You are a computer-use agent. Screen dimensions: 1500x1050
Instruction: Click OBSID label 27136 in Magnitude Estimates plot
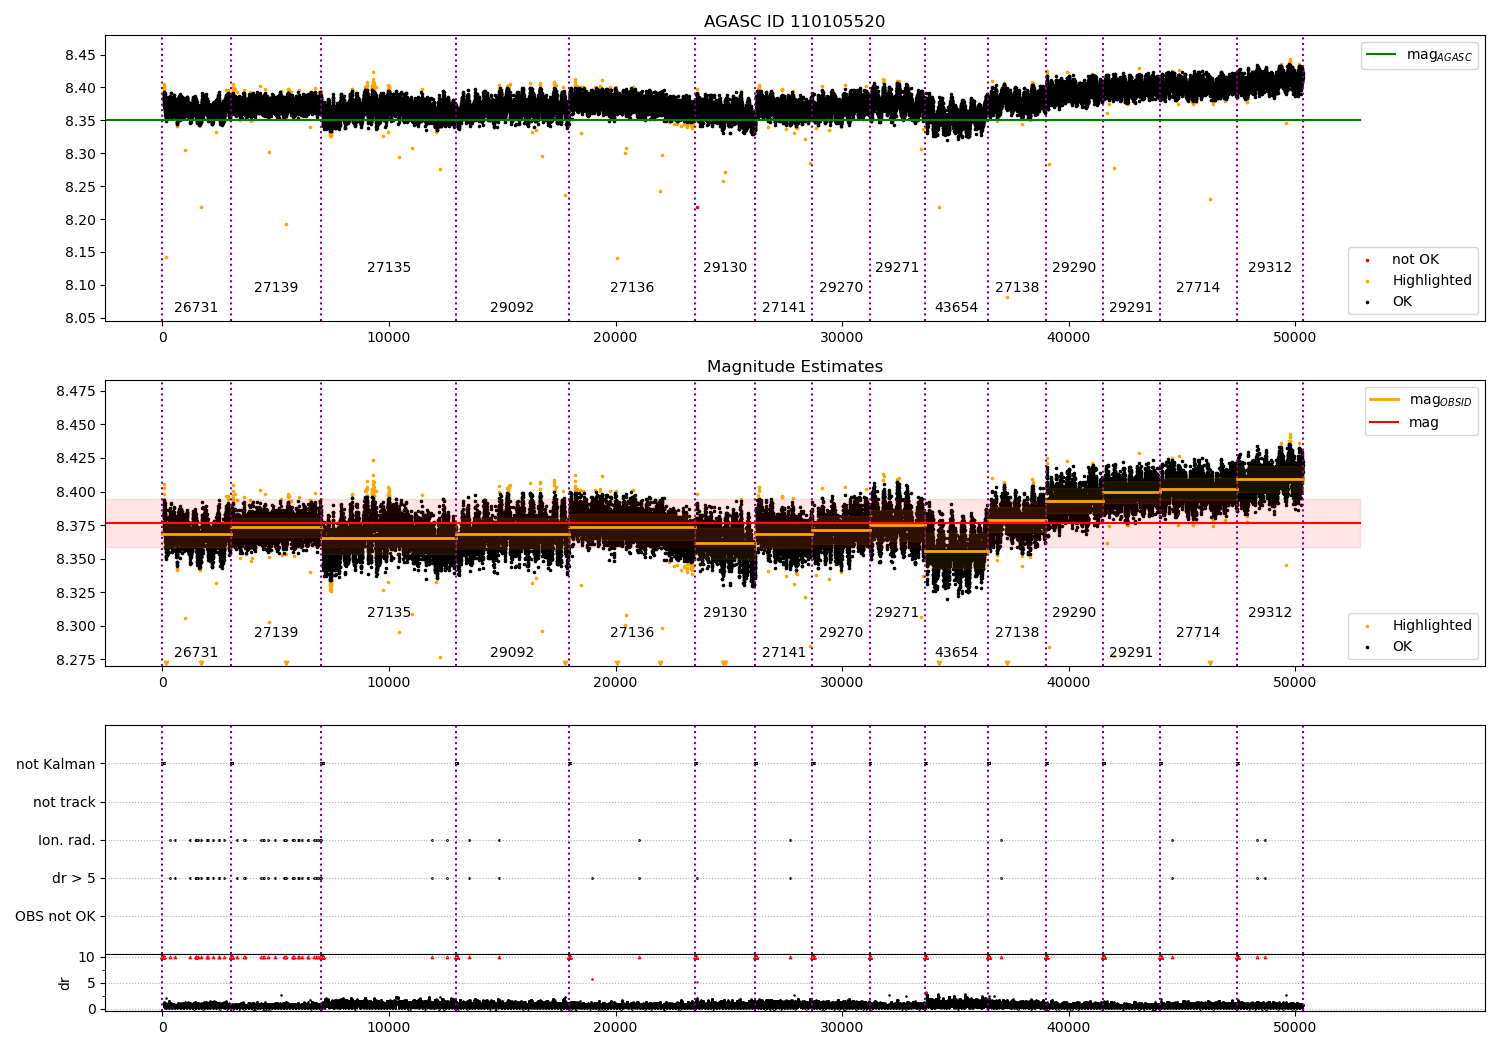pos(632,632)
